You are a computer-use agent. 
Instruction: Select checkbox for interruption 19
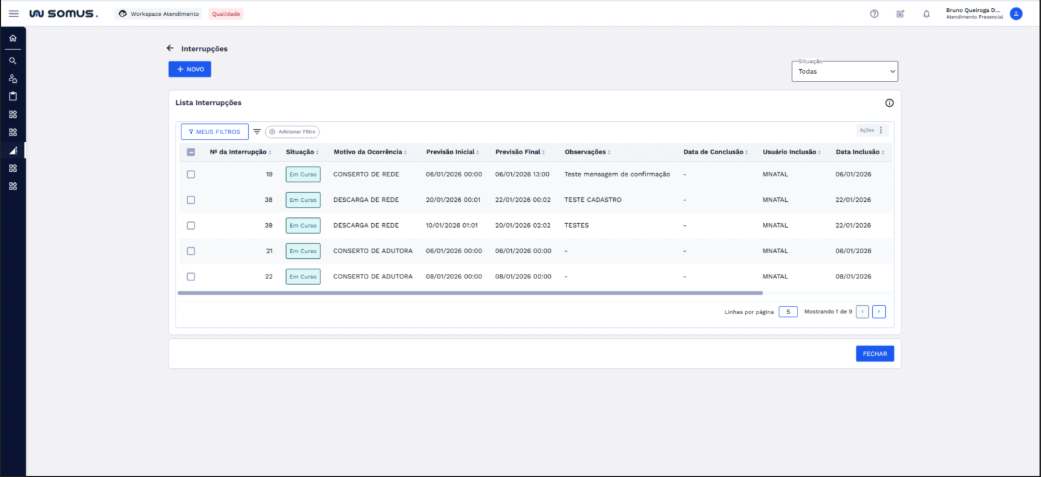[191, 174]
